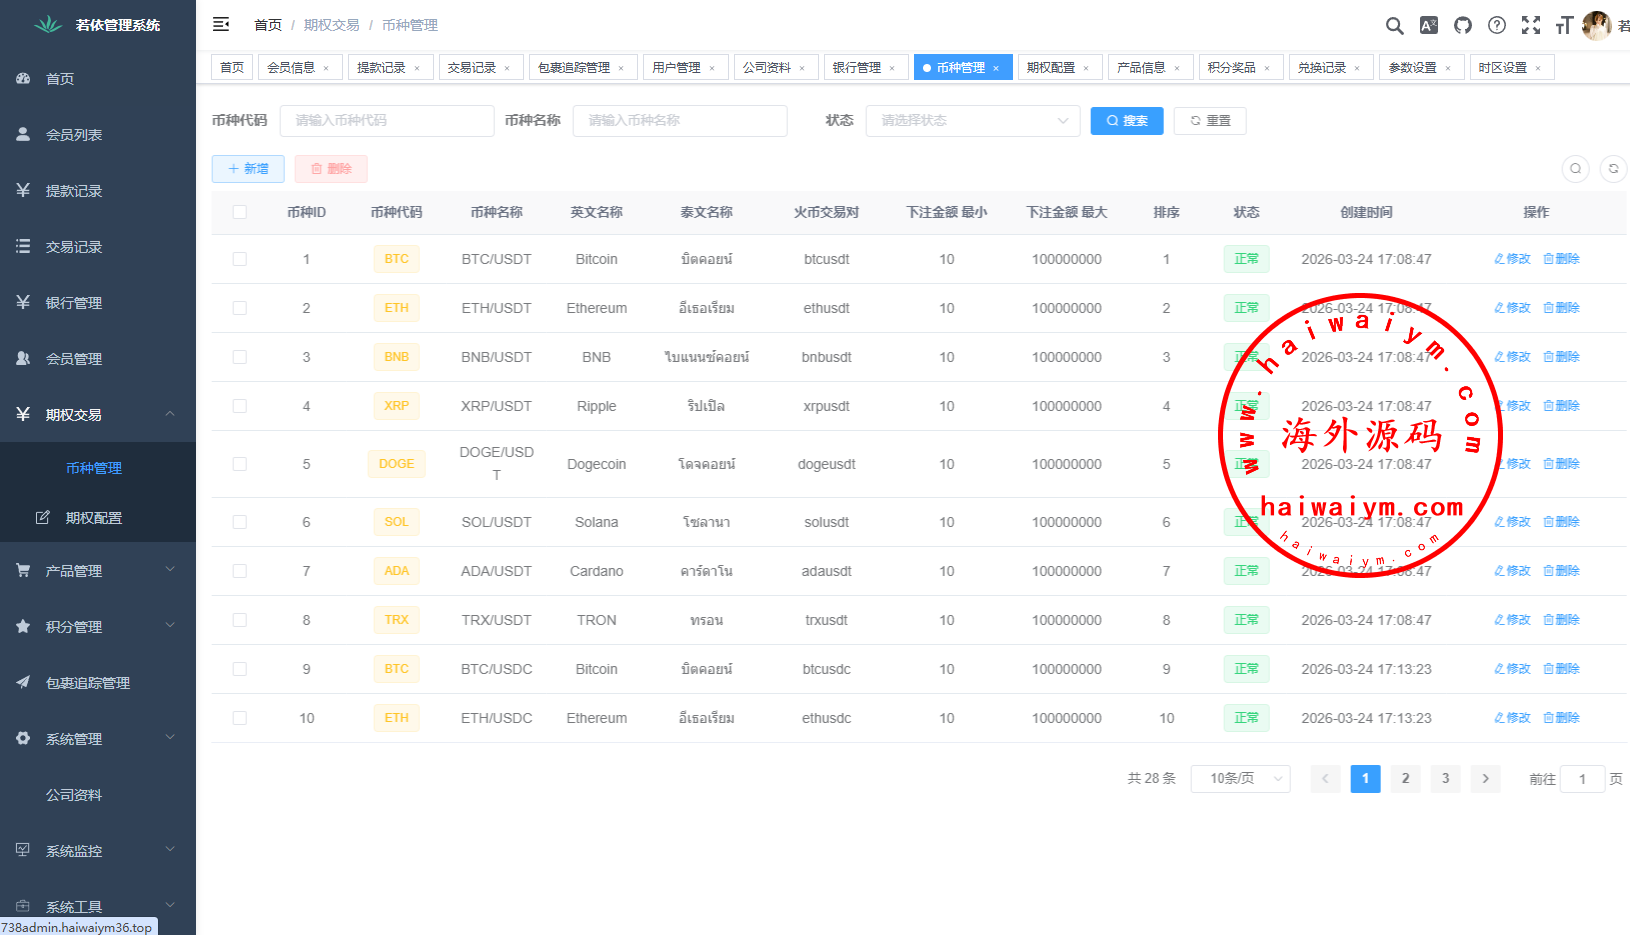This screenshot has height=935, width=1630.
Task: Close the 会员信息 tab
Action: pos(326,68)
